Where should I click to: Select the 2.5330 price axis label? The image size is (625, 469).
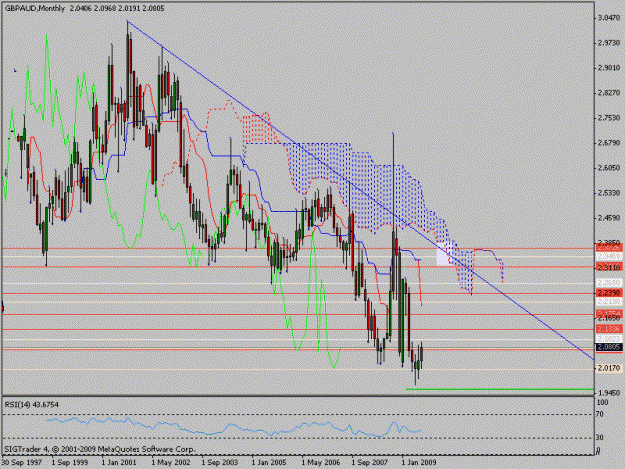click(609, 193)
